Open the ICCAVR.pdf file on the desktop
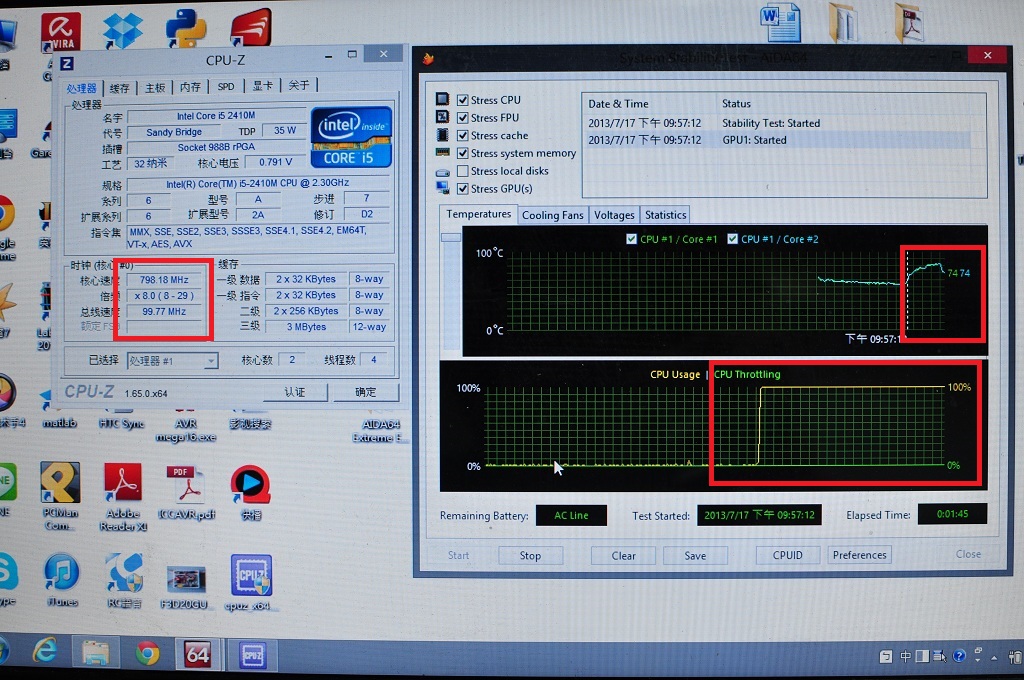Image resolution: width=1024 pixels, height=680 pixels. [x=187, y=491]
